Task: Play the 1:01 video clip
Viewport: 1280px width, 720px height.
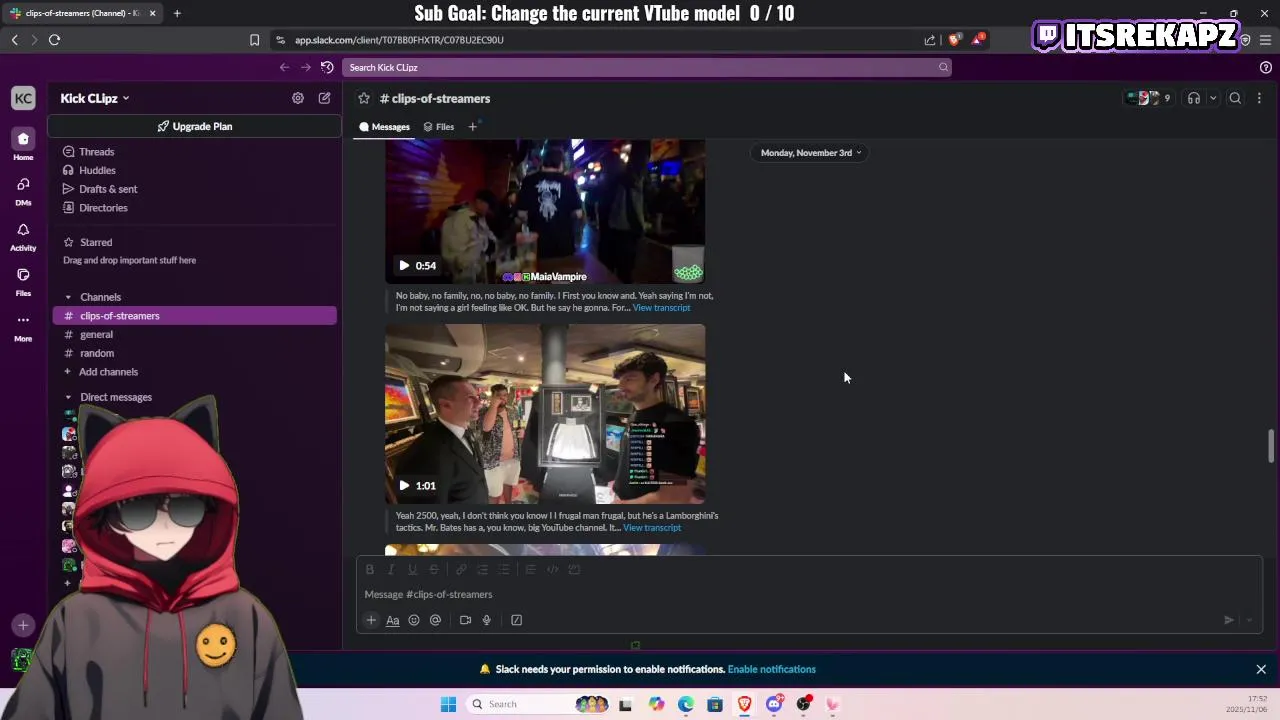Action: click(404, 486)
